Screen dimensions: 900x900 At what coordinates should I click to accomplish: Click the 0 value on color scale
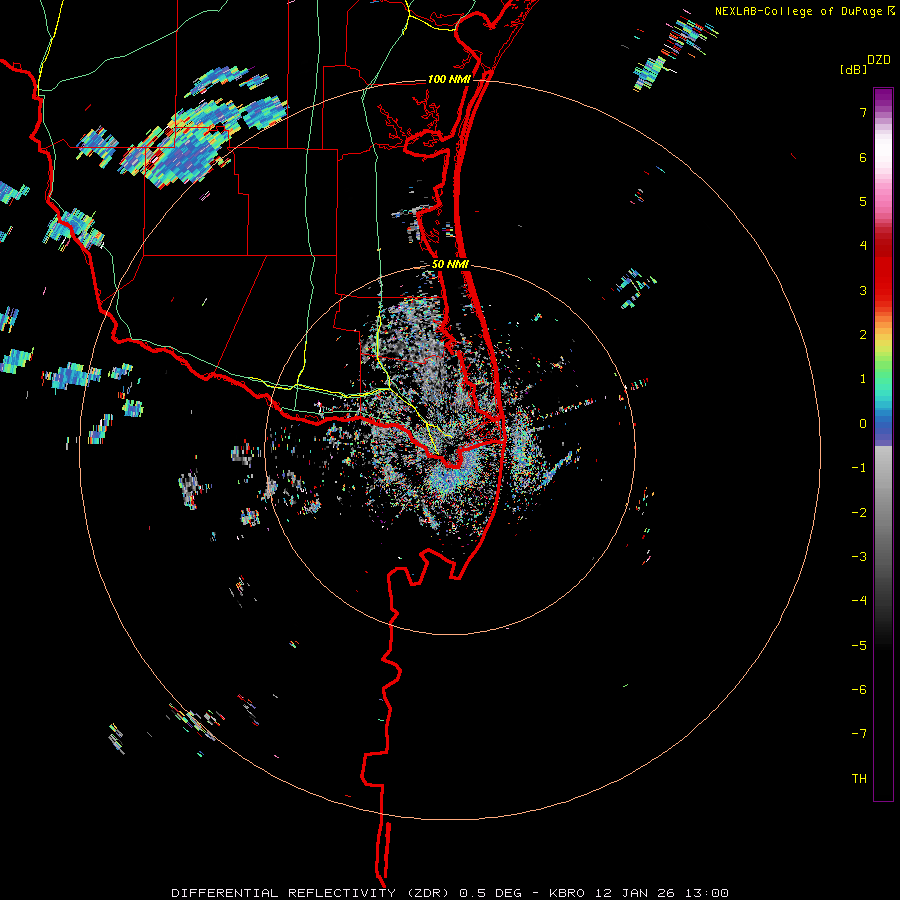click(x=863, y=424)
